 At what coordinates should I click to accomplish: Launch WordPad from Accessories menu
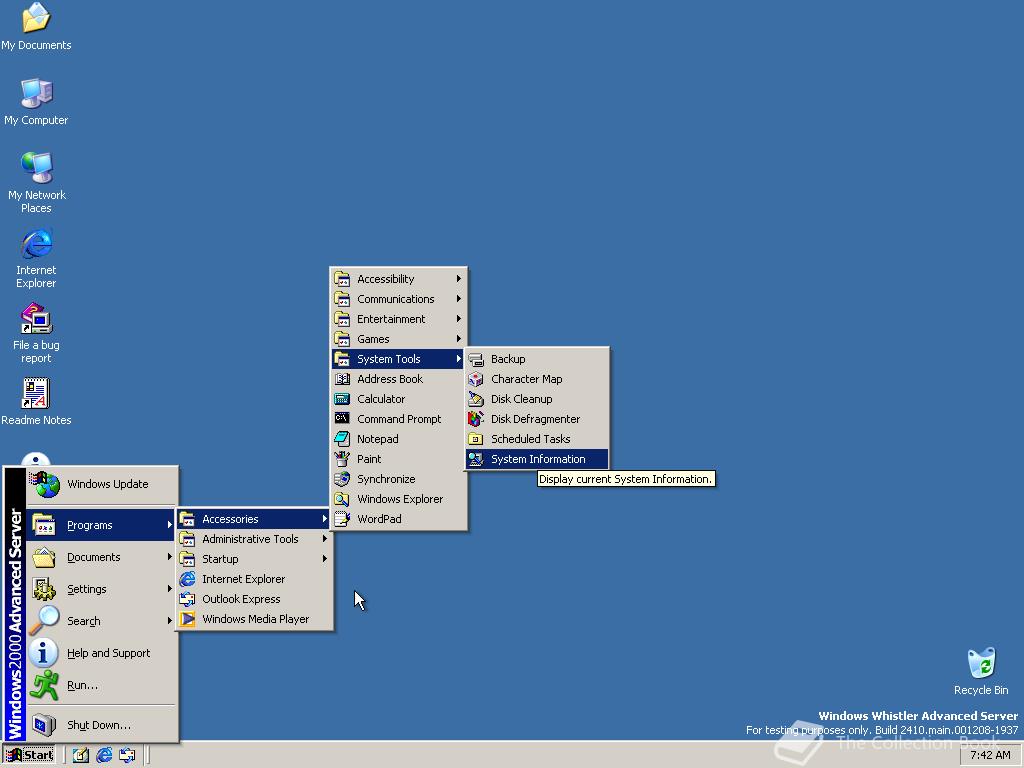398,519
